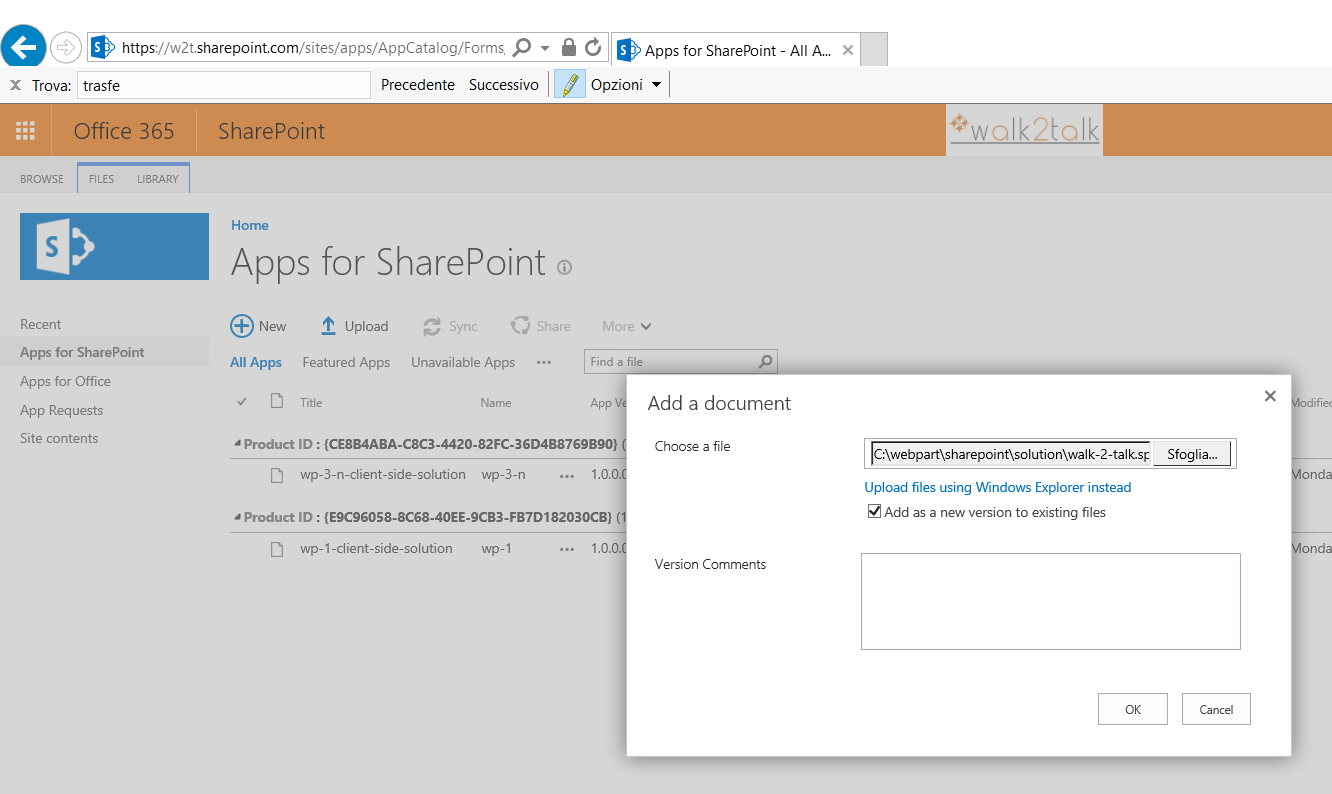Click the walk2talk logo
Screen dimensions: 1332x794
pos(1024,130)
